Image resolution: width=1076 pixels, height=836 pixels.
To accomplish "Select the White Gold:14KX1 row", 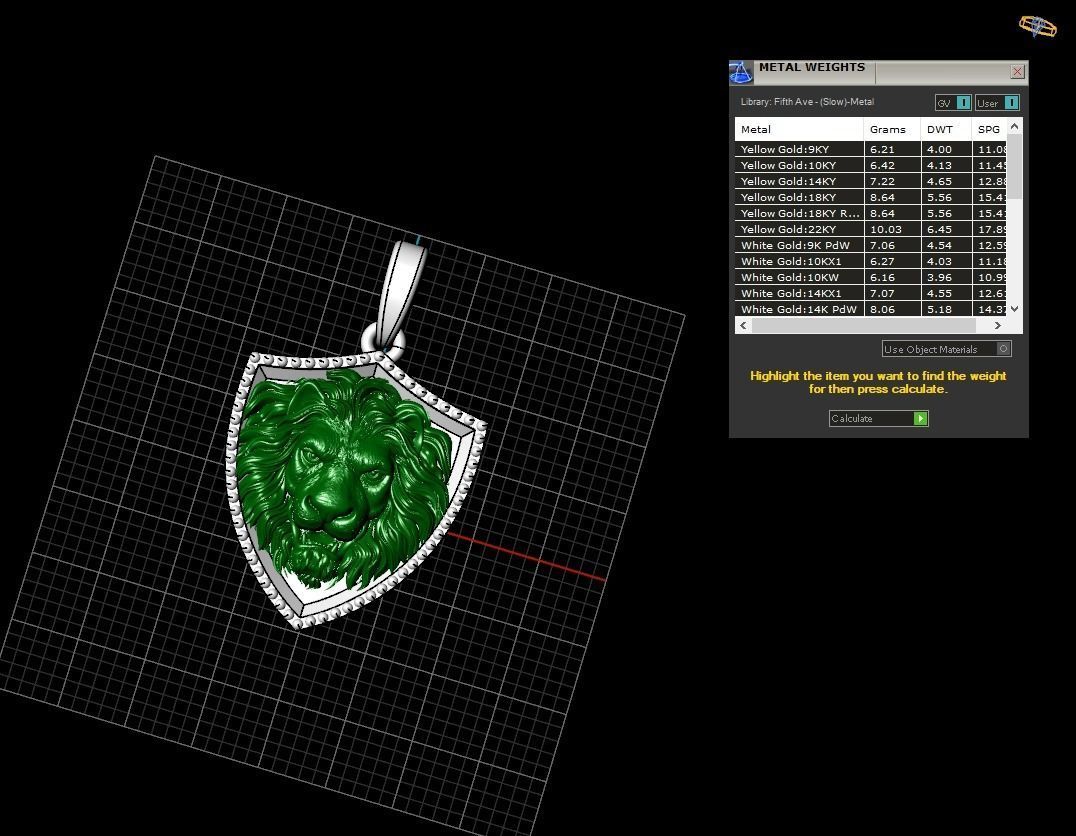I will [870, 293].
